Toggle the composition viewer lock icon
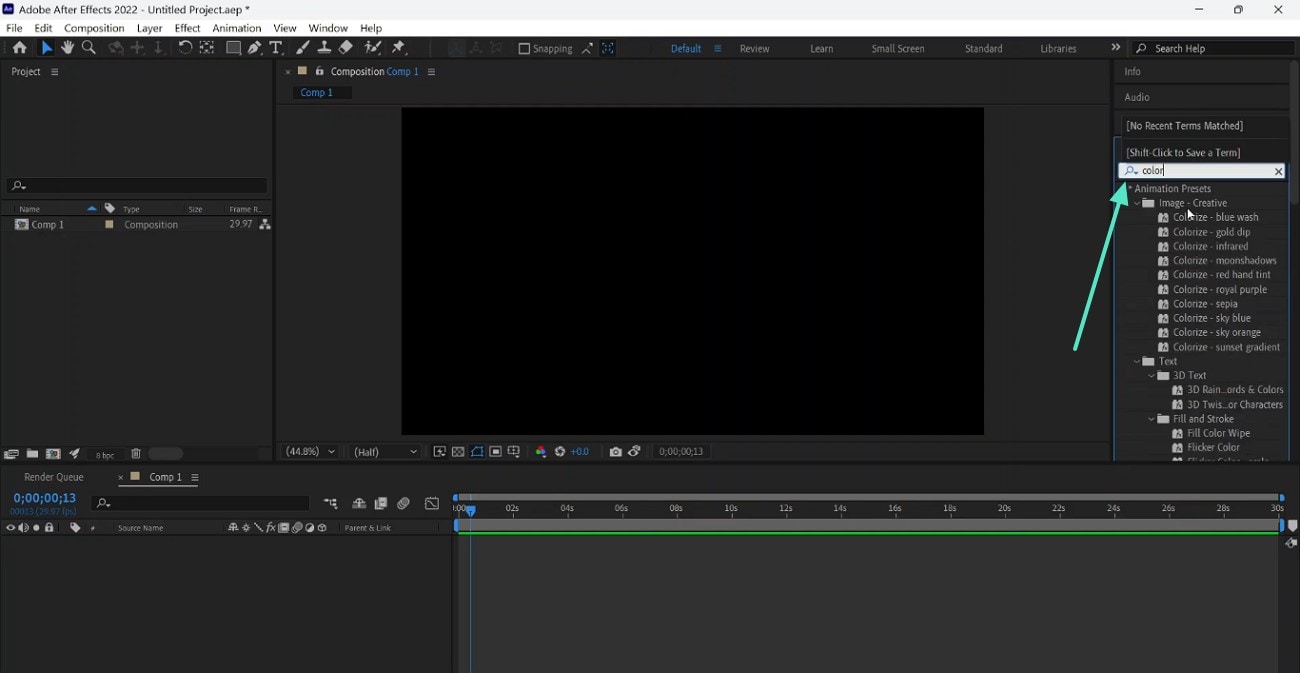Image resolution: width=1300 pixels, height=673 pixels. [320, 72]
